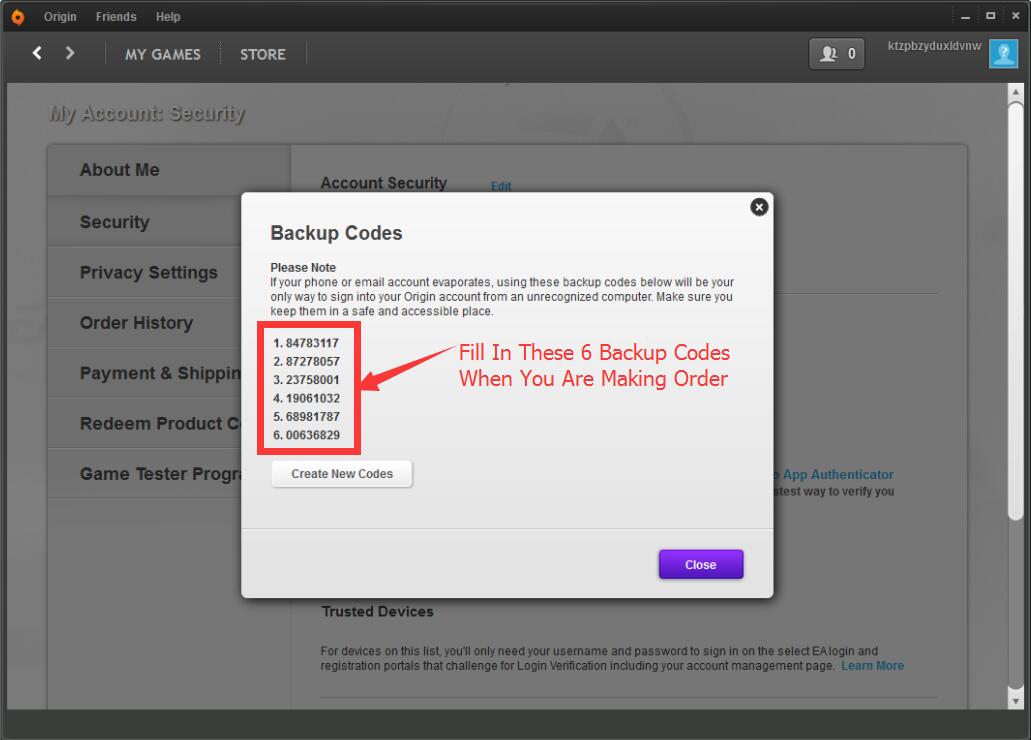Open the Friends menu

click(x=116, y=17)
